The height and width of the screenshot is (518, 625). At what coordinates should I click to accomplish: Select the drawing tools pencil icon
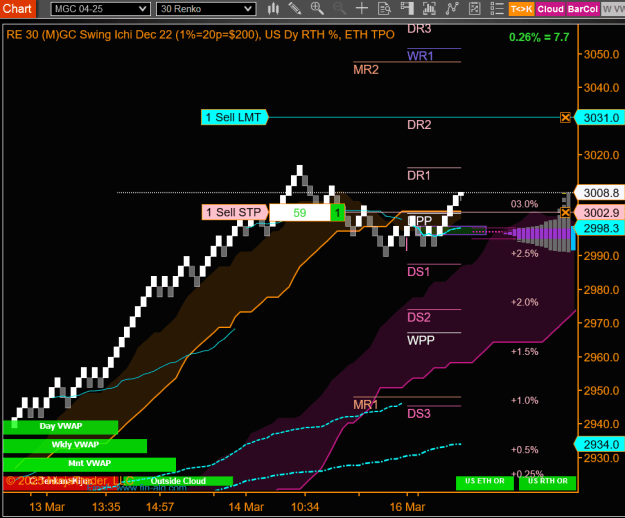tap(295, 9)
